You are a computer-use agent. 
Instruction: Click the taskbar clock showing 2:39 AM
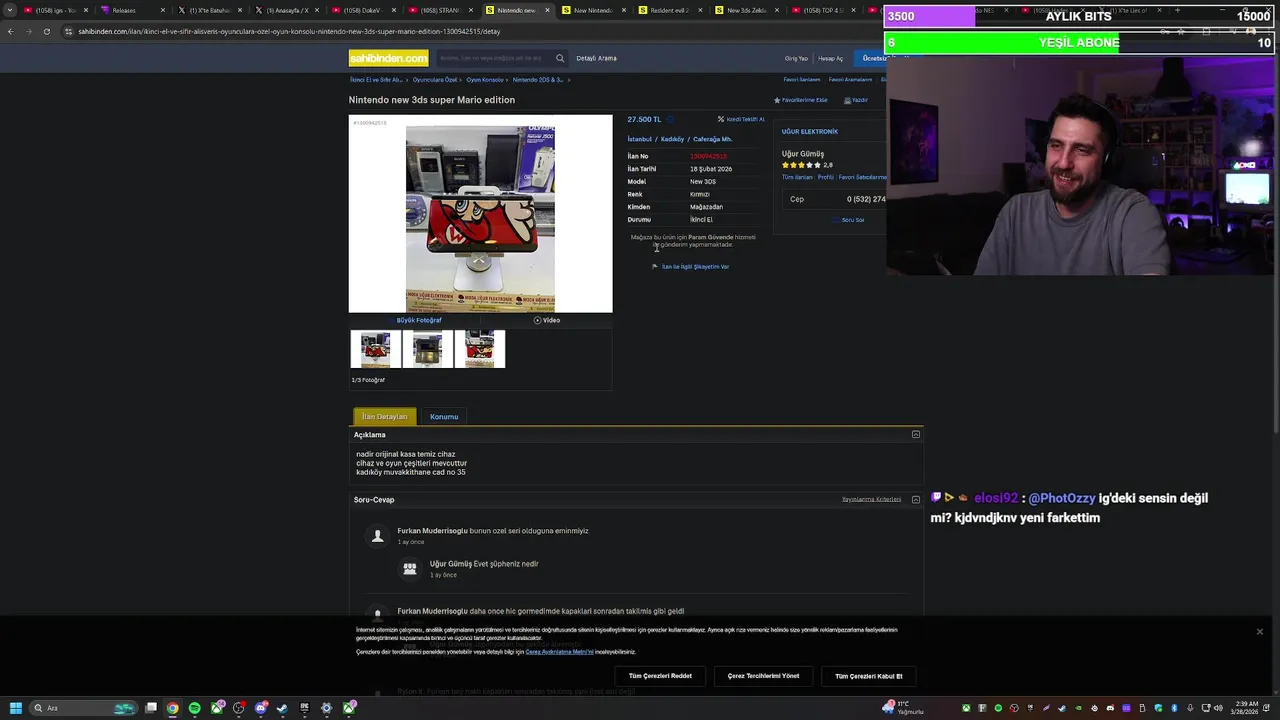pos(1245,708)
